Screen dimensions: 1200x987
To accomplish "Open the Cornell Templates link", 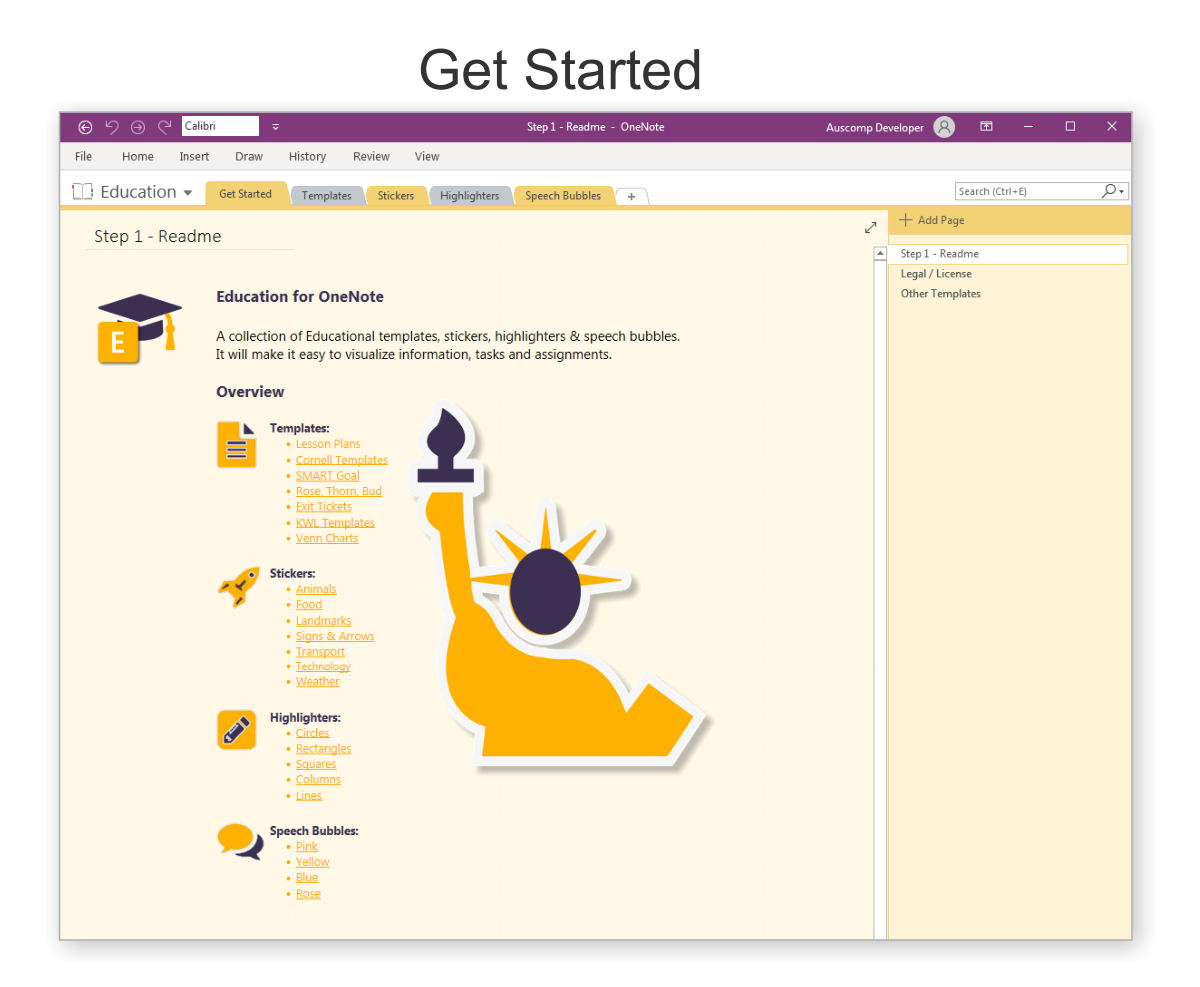I will [342, 460].
